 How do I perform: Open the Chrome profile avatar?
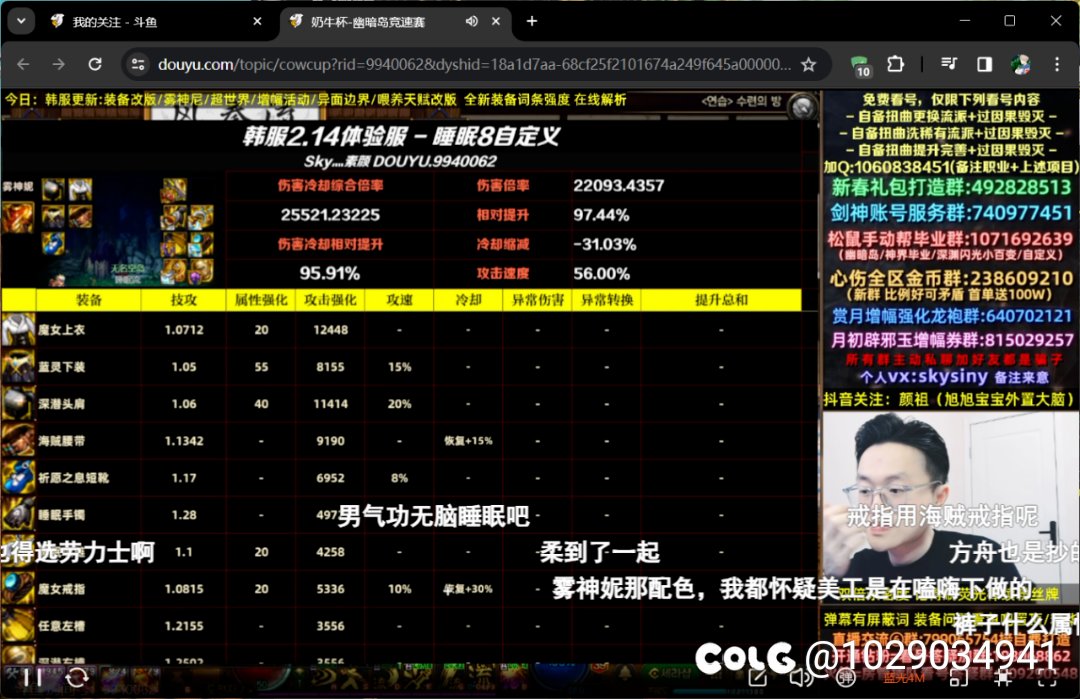[1020, 64]
